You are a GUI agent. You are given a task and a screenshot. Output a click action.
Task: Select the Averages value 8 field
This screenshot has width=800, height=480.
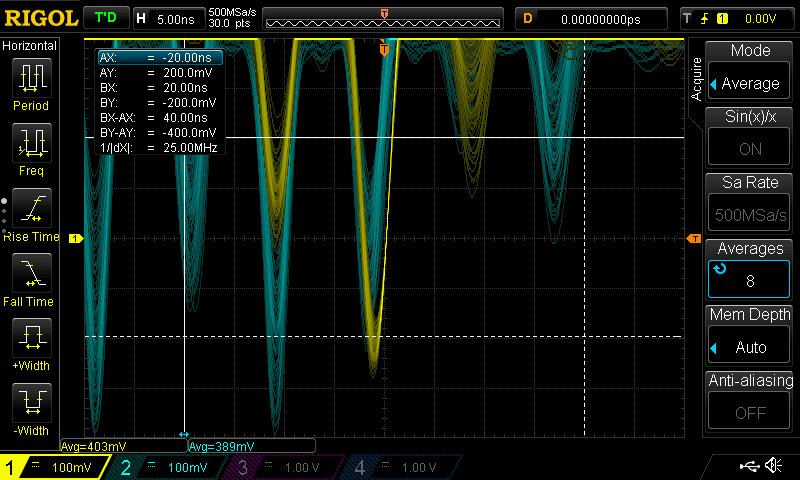[x=749, y=280]
